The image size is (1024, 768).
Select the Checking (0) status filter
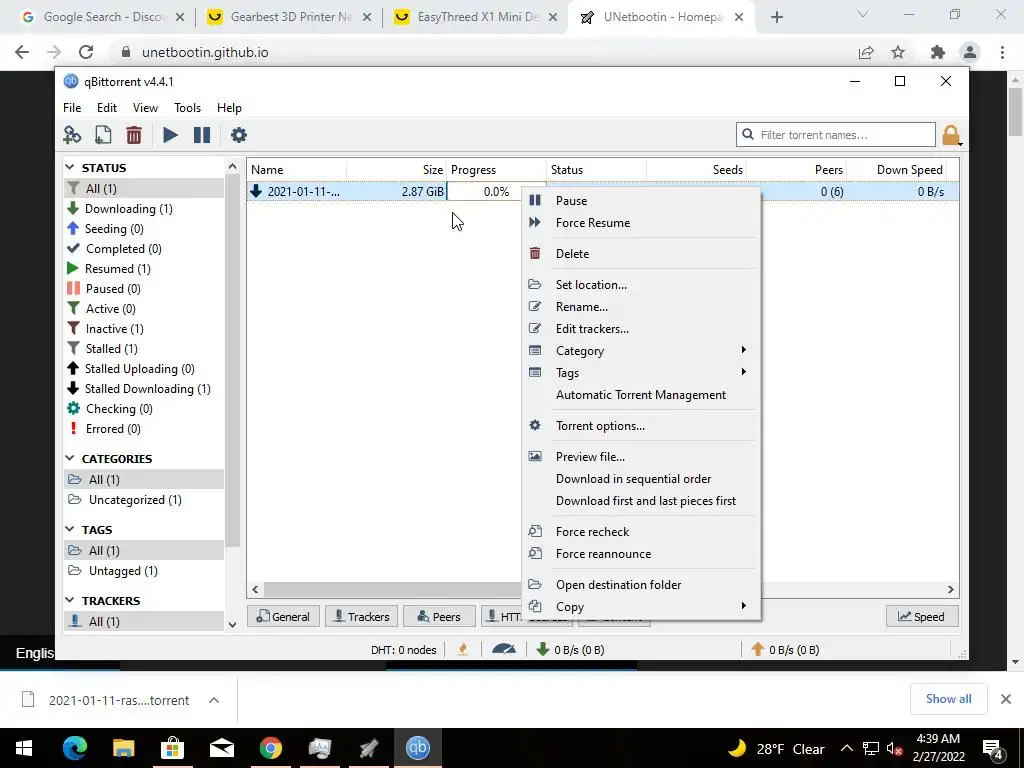click(119, 409)
